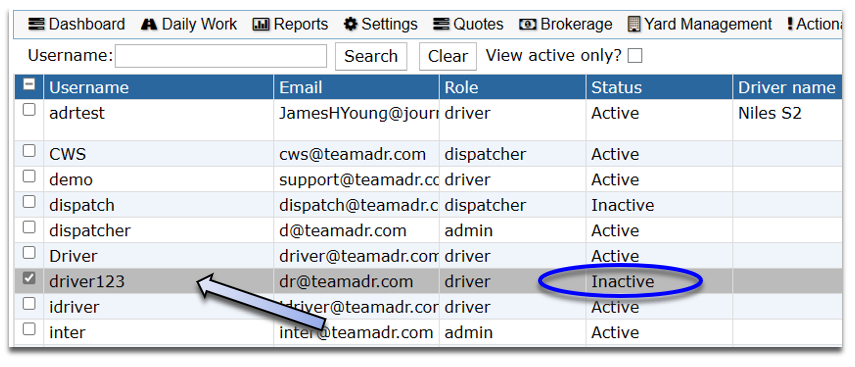Image resolution: width=855 pixels, height=367 pixels.
Task: Click the Quotes menu icon
Action: pos(442,25)
